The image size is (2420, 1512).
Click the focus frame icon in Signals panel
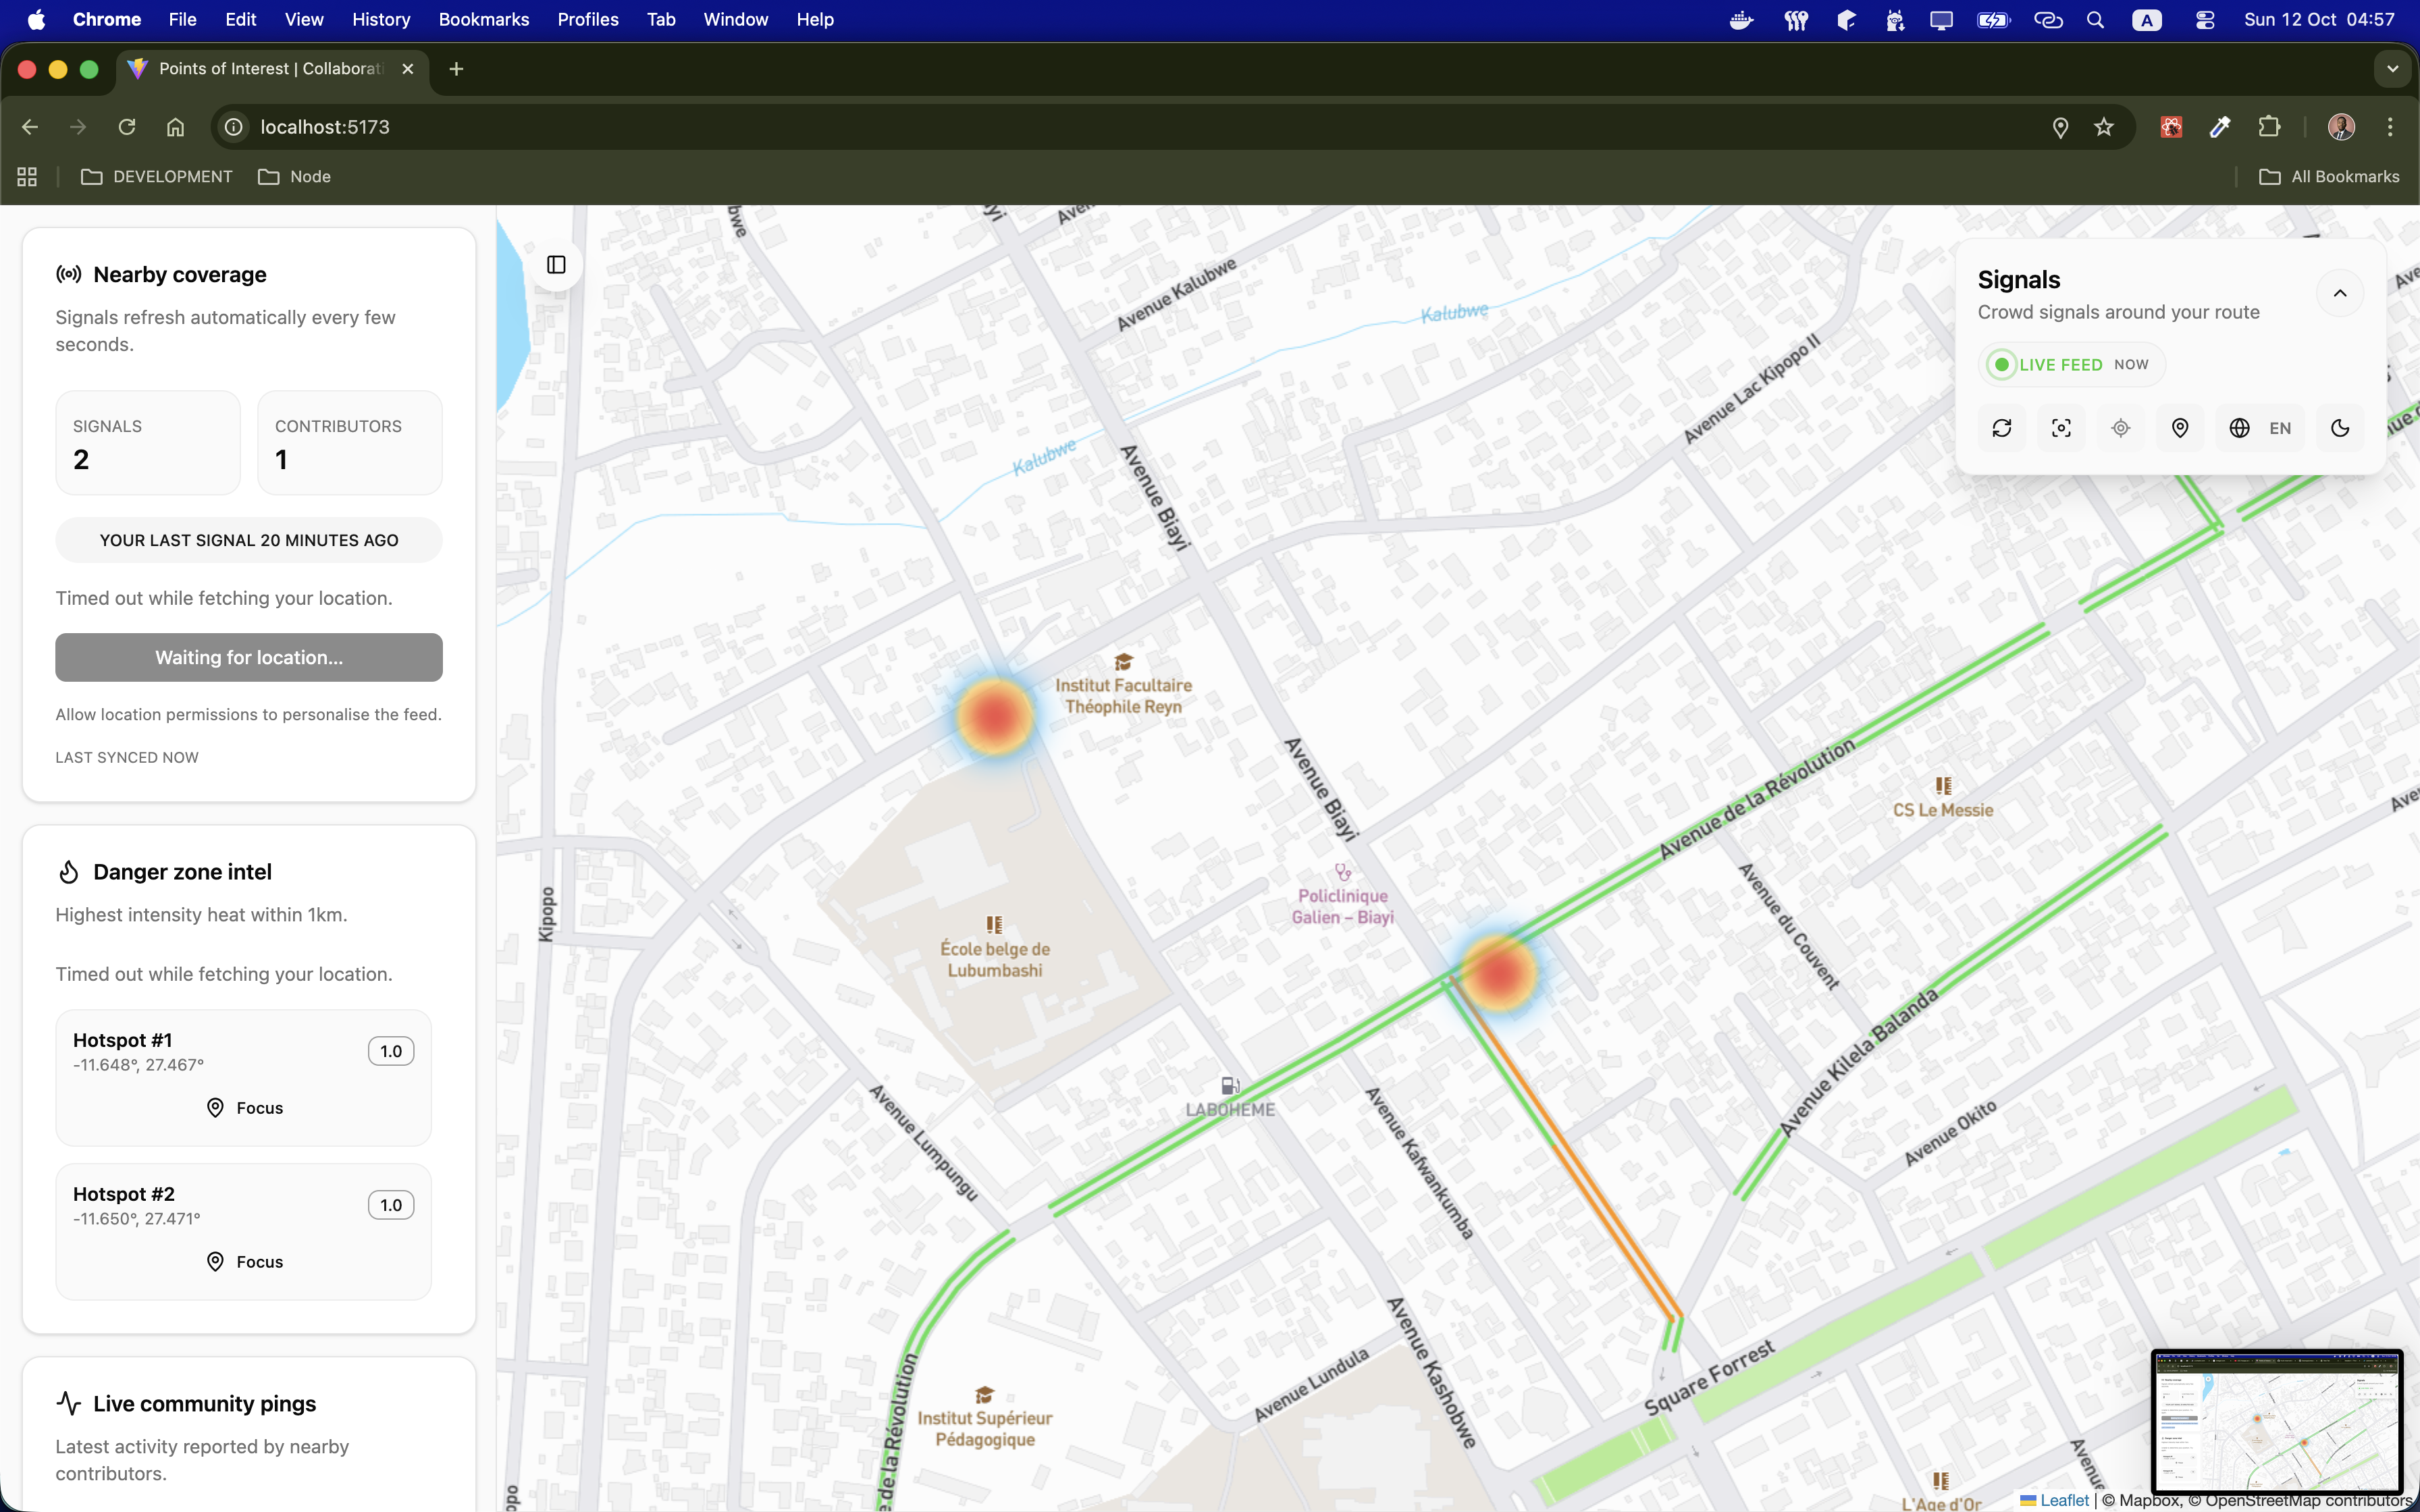tap(2061, 428)
